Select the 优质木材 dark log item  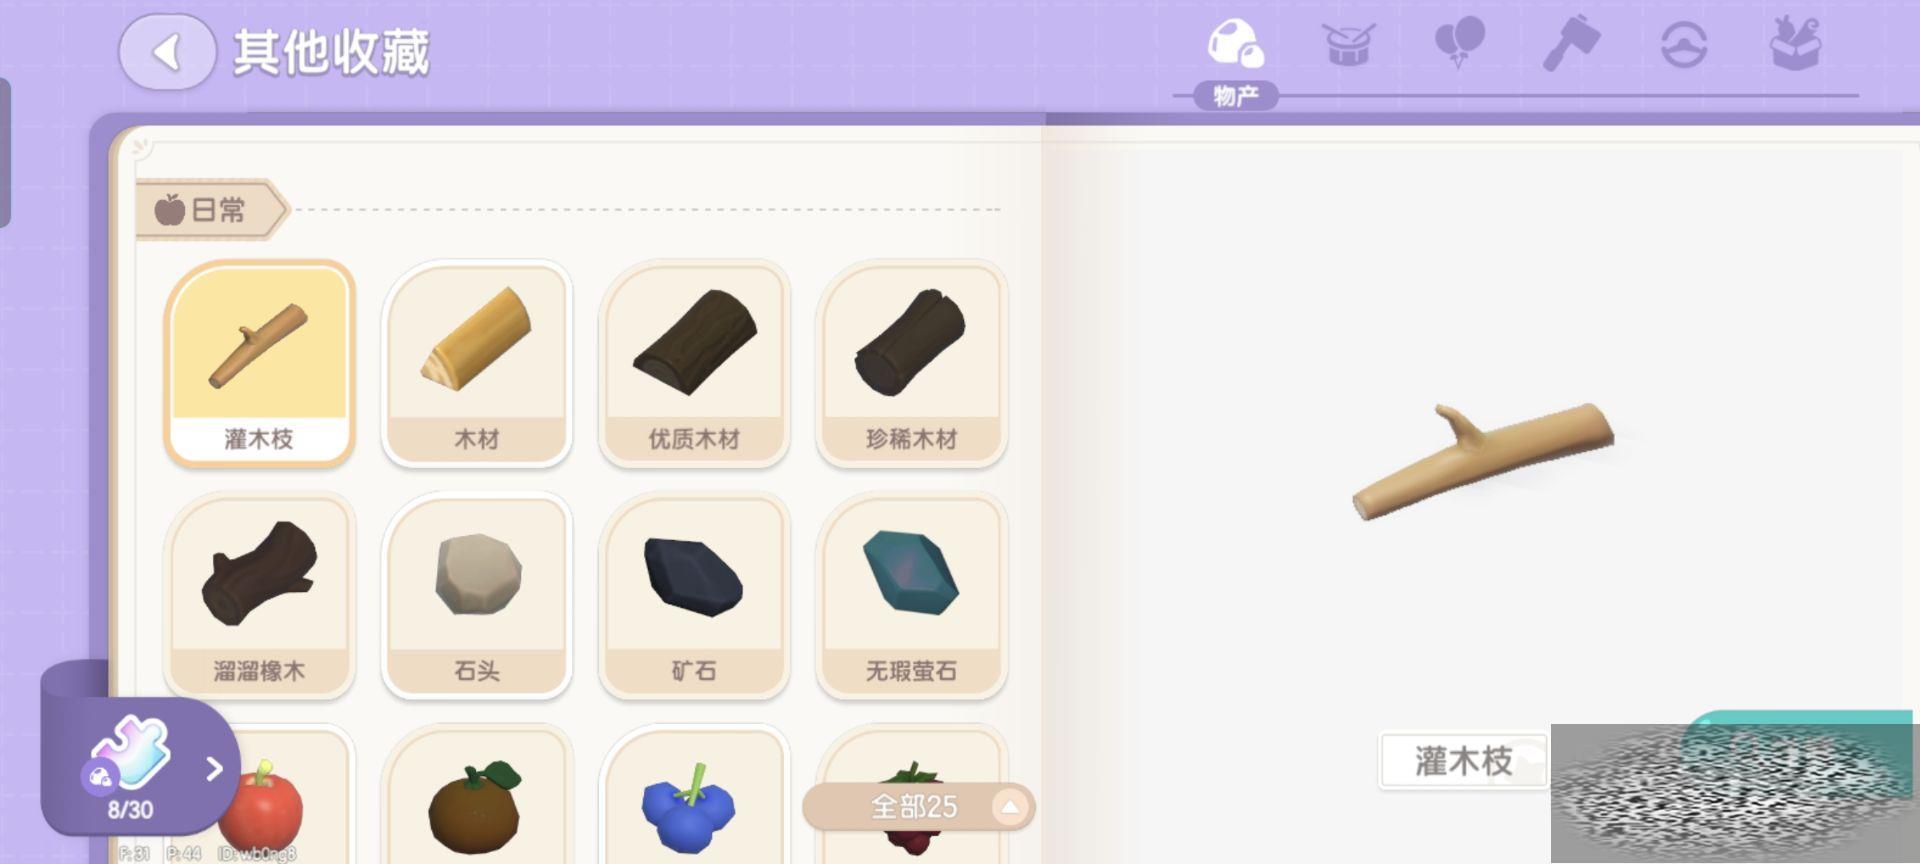pos(694,364)
